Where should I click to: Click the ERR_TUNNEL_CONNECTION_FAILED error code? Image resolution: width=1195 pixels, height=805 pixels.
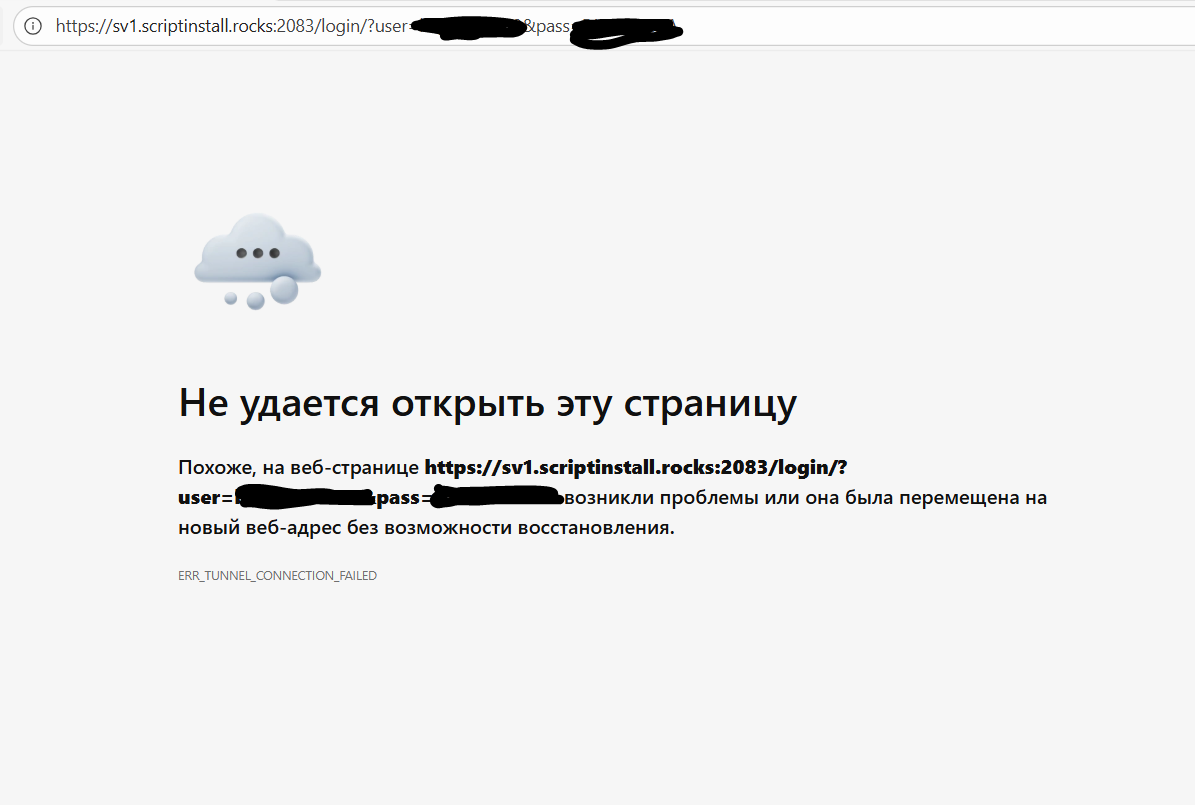(277, 576)
